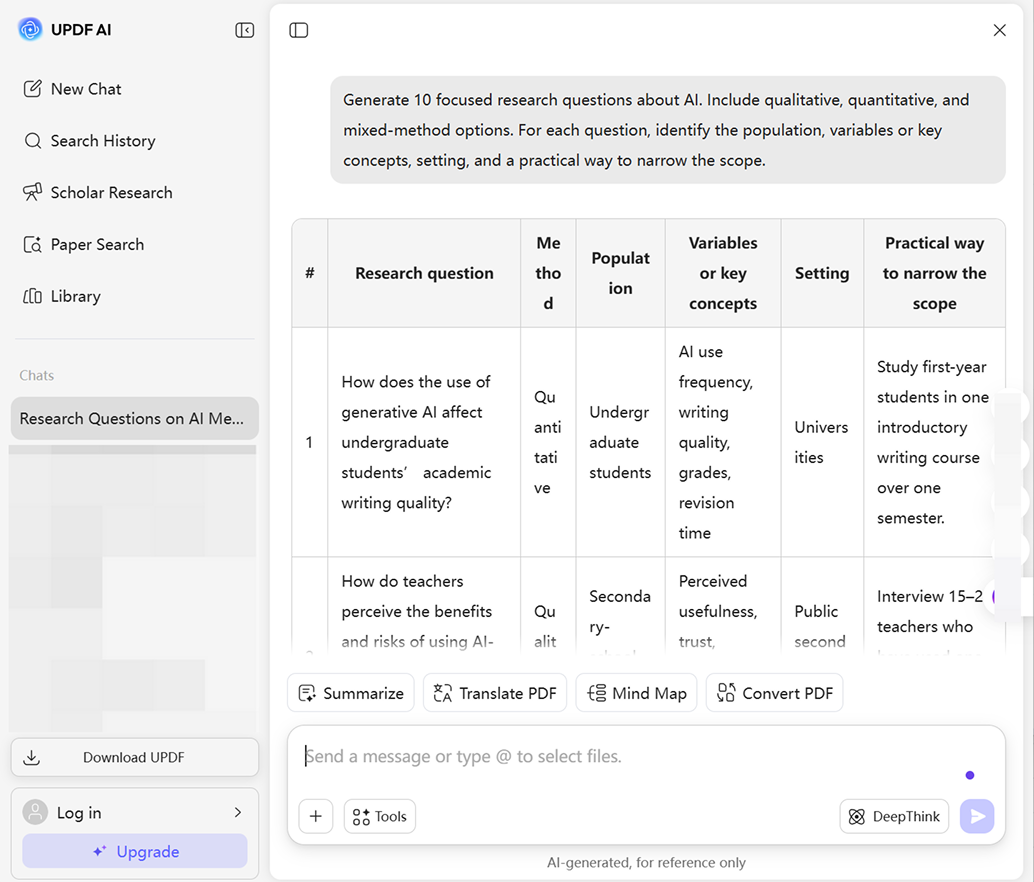Open the Log in option
Image resolution: width=1034 pixels, height=882 pixels.
[135, 813]
